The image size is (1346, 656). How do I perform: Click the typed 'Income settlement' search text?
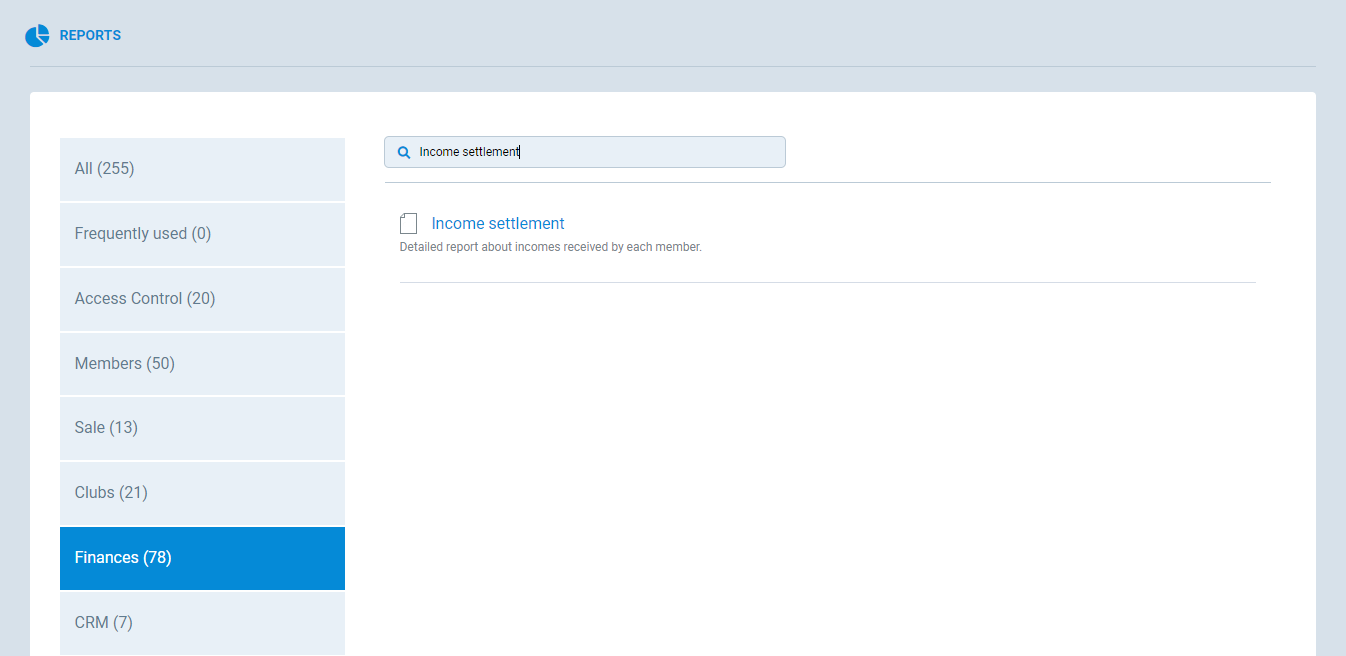click(469, 152)
